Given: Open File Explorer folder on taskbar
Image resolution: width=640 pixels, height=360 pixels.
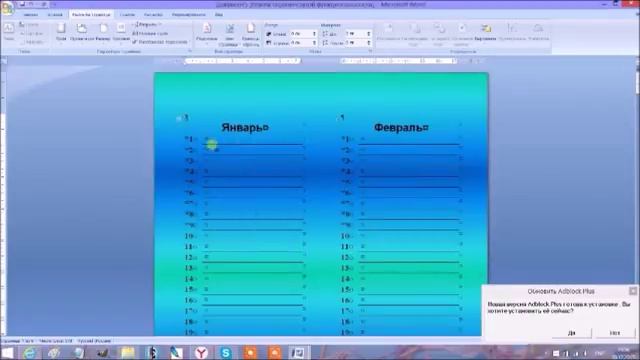Looking at the screenshot, I should pos(127,353).
